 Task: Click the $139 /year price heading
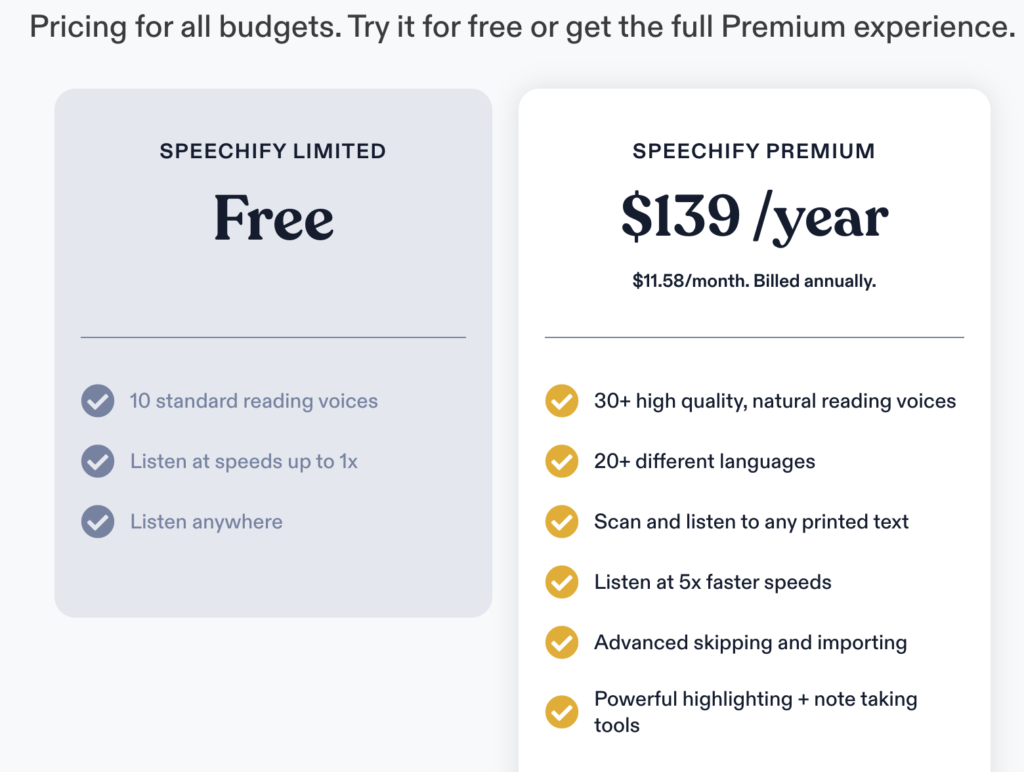pos(754,217)
